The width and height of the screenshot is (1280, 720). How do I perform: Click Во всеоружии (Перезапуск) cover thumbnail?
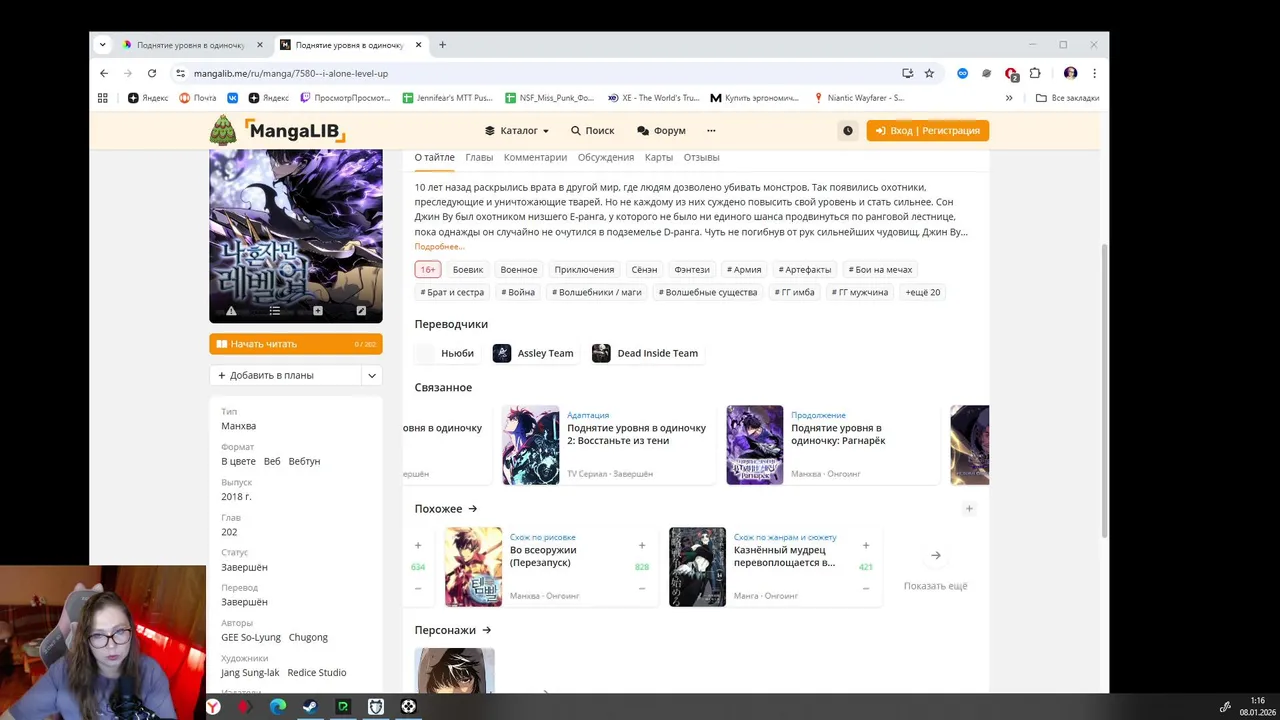tap(474, 567)
